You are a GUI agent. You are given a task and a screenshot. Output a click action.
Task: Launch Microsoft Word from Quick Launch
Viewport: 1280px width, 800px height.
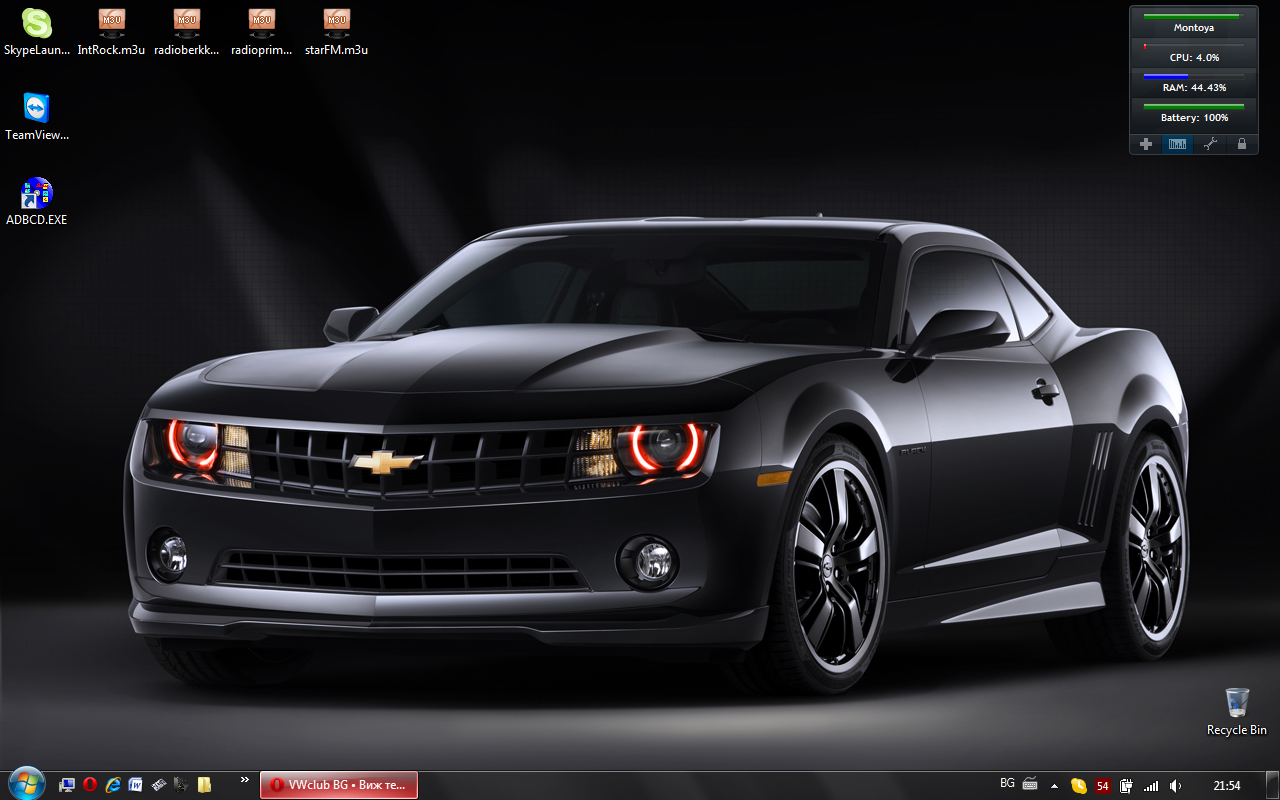pos(135,785)
